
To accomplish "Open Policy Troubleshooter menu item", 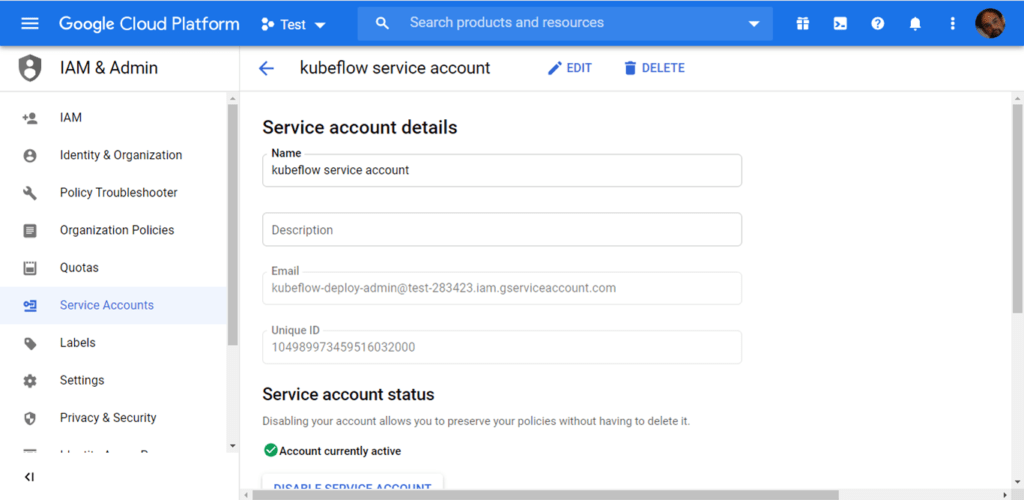I will pyautogui.click(x=114, y=193).
